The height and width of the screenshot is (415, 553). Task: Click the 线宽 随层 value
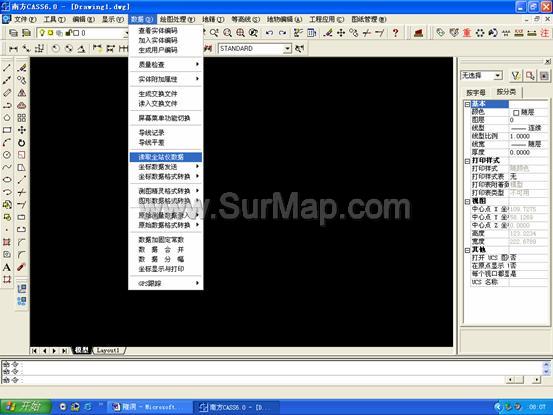click(528, 144)
